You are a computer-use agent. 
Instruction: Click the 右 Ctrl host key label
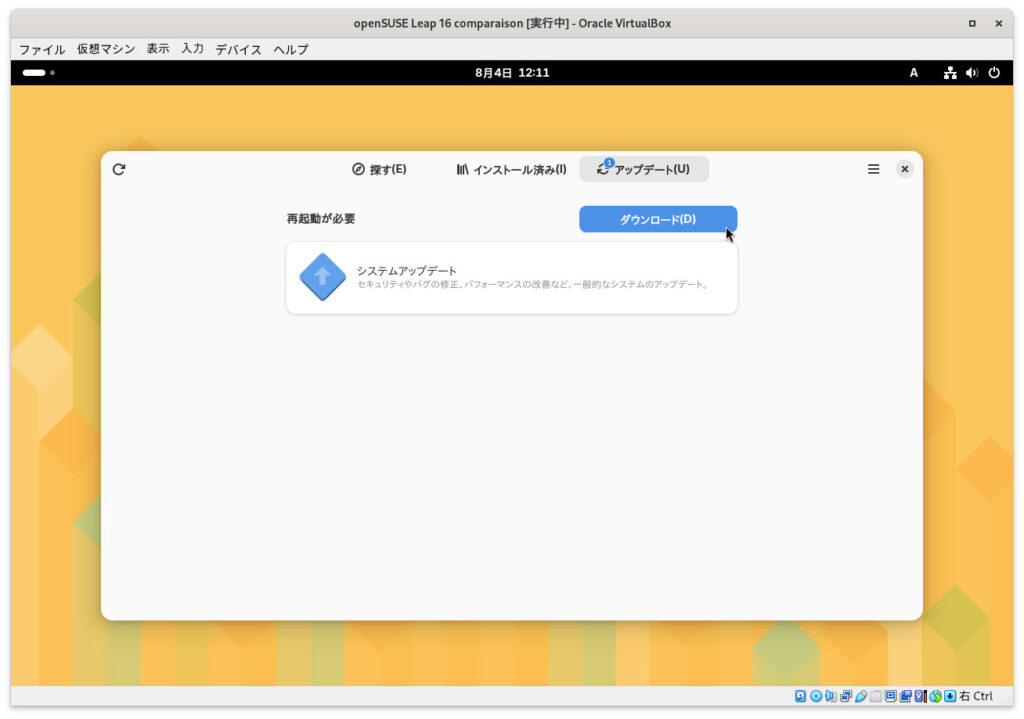(976, 696)
